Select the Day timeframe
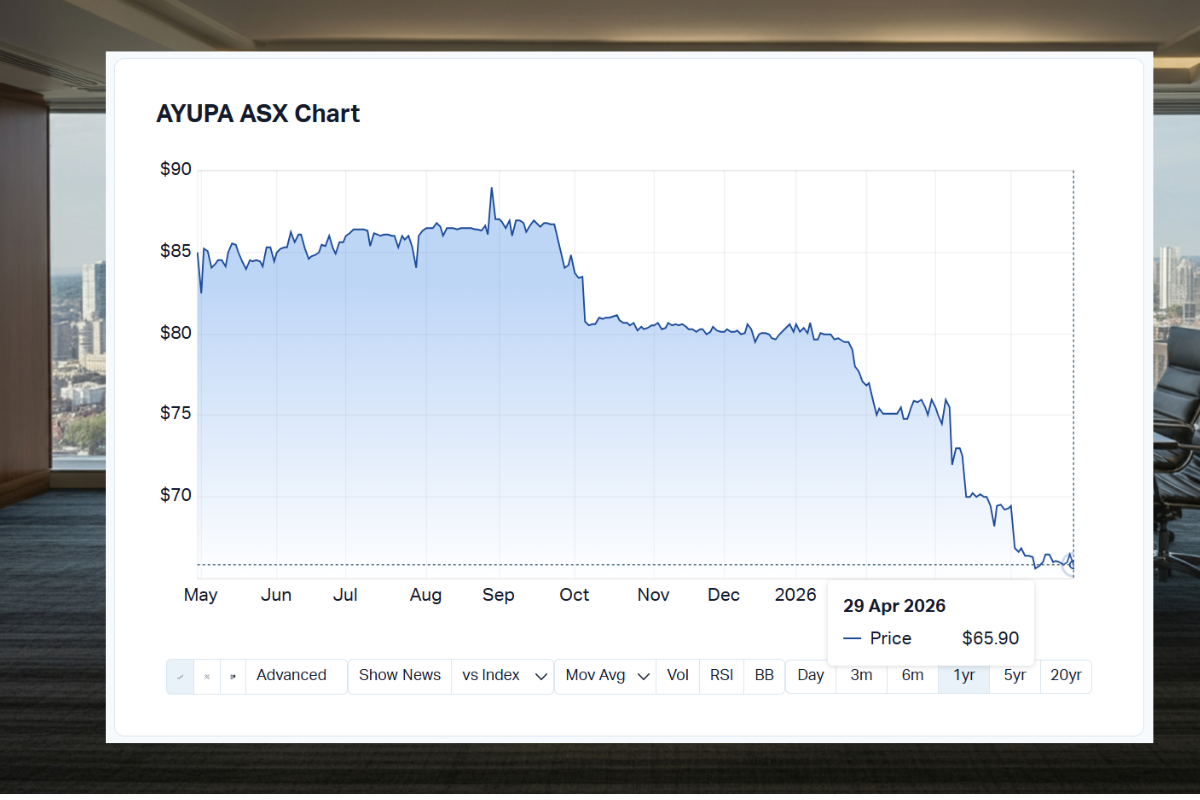1200x800 pixels. pos(810,676)
